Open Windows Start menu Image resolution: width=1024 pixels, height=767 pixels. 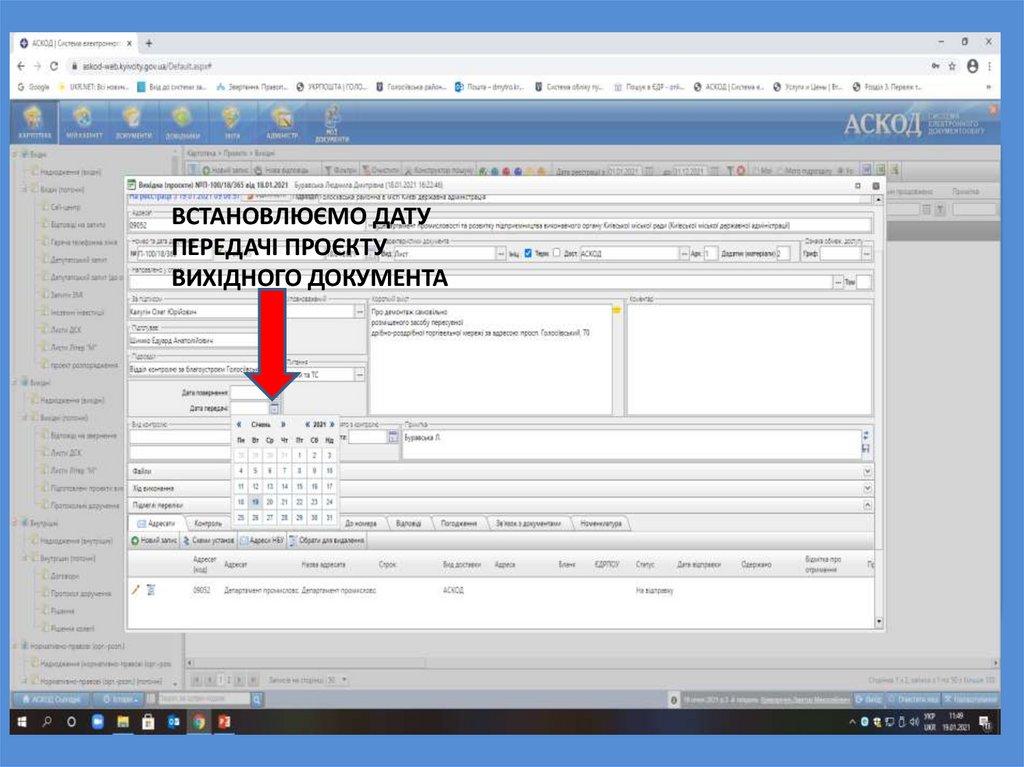[22, 722]
